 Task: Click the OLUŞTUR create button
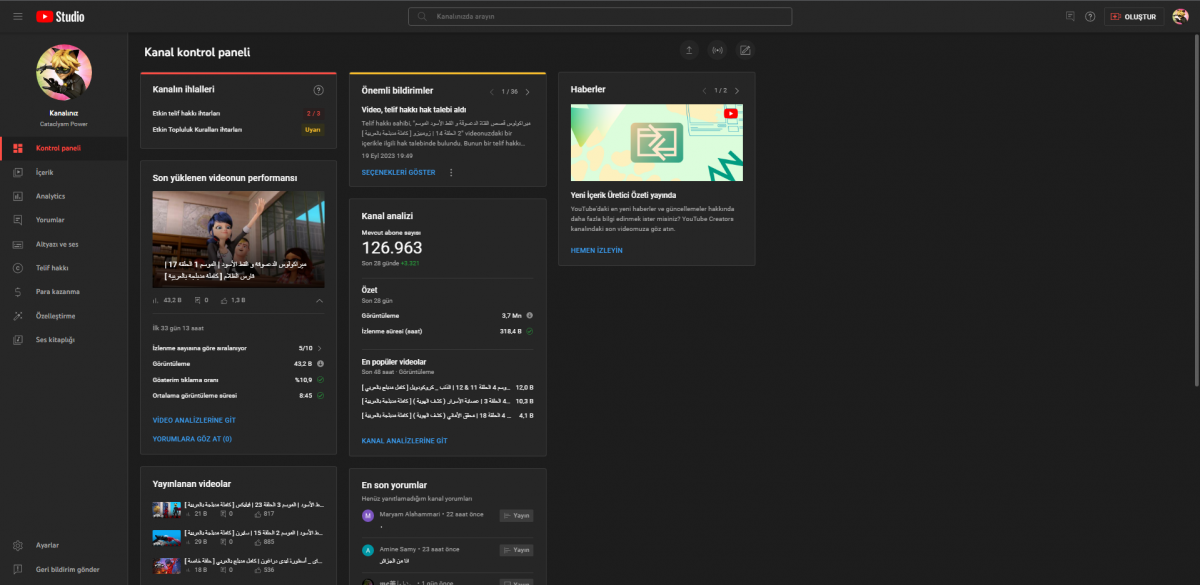click(1134, 17)
